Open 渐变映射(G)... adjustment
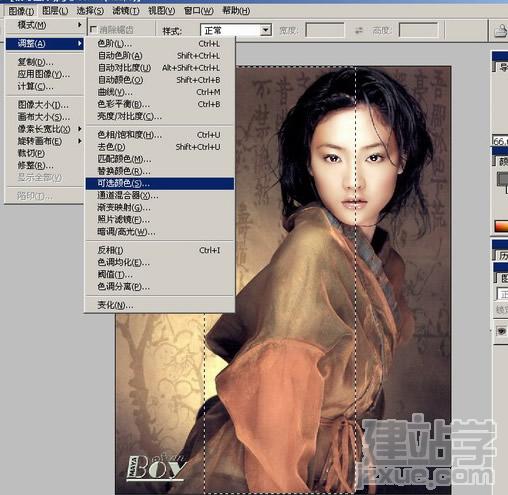The width and height of the screenshot is (508, 495). [x=160, y=208]
